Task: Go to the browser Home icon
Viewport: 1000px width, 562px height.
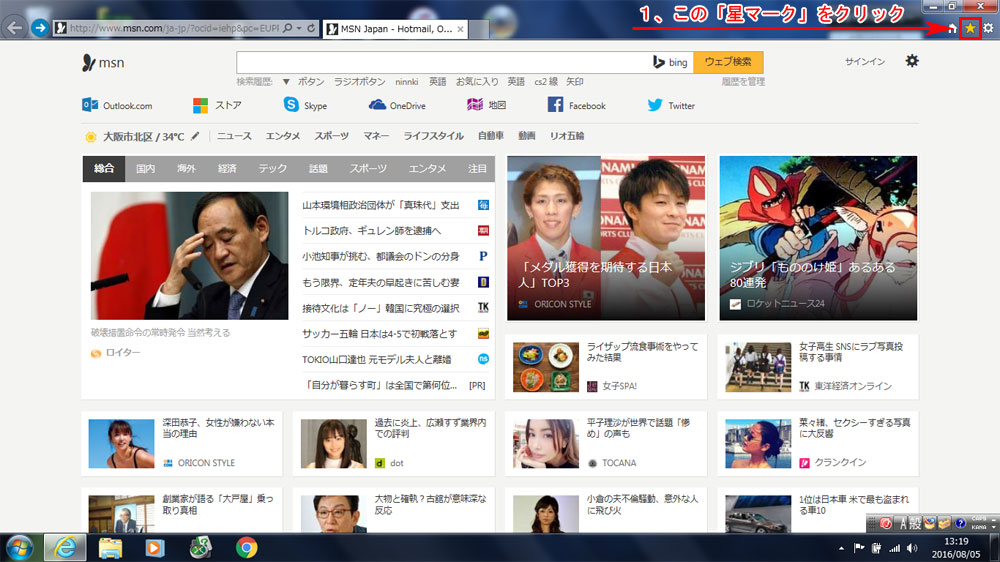Action: tap(952, 28)
